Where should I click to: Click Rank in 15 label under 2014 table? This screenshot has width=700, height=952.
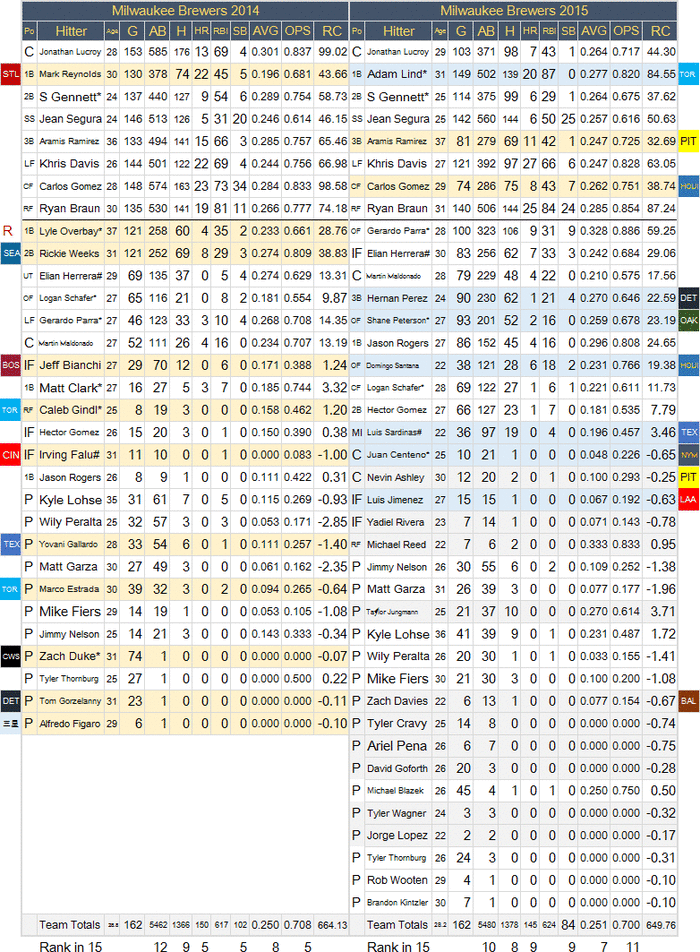coord(70,946)
